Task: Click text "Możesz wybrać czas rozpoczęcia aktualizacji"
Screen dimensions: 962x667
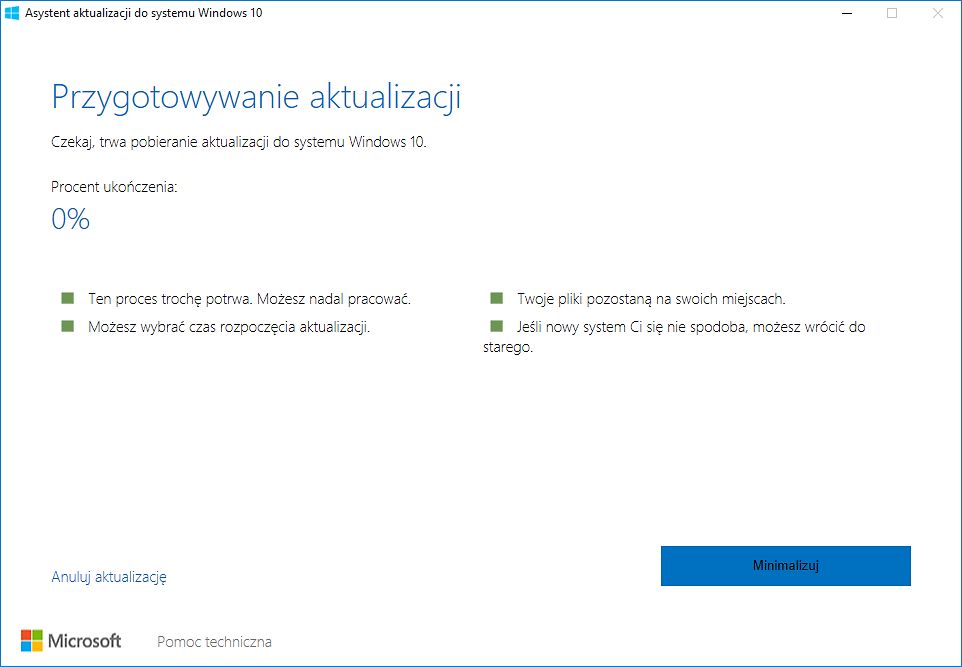Action: (229, 327)
